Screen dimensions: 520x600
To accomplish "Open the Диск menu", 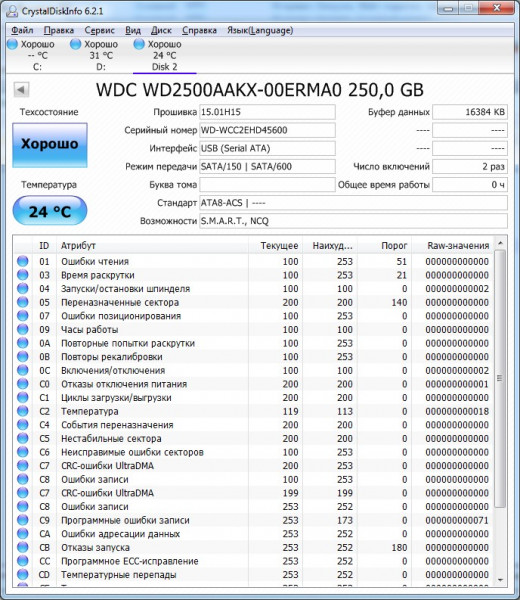I will (x=161, y=30).
